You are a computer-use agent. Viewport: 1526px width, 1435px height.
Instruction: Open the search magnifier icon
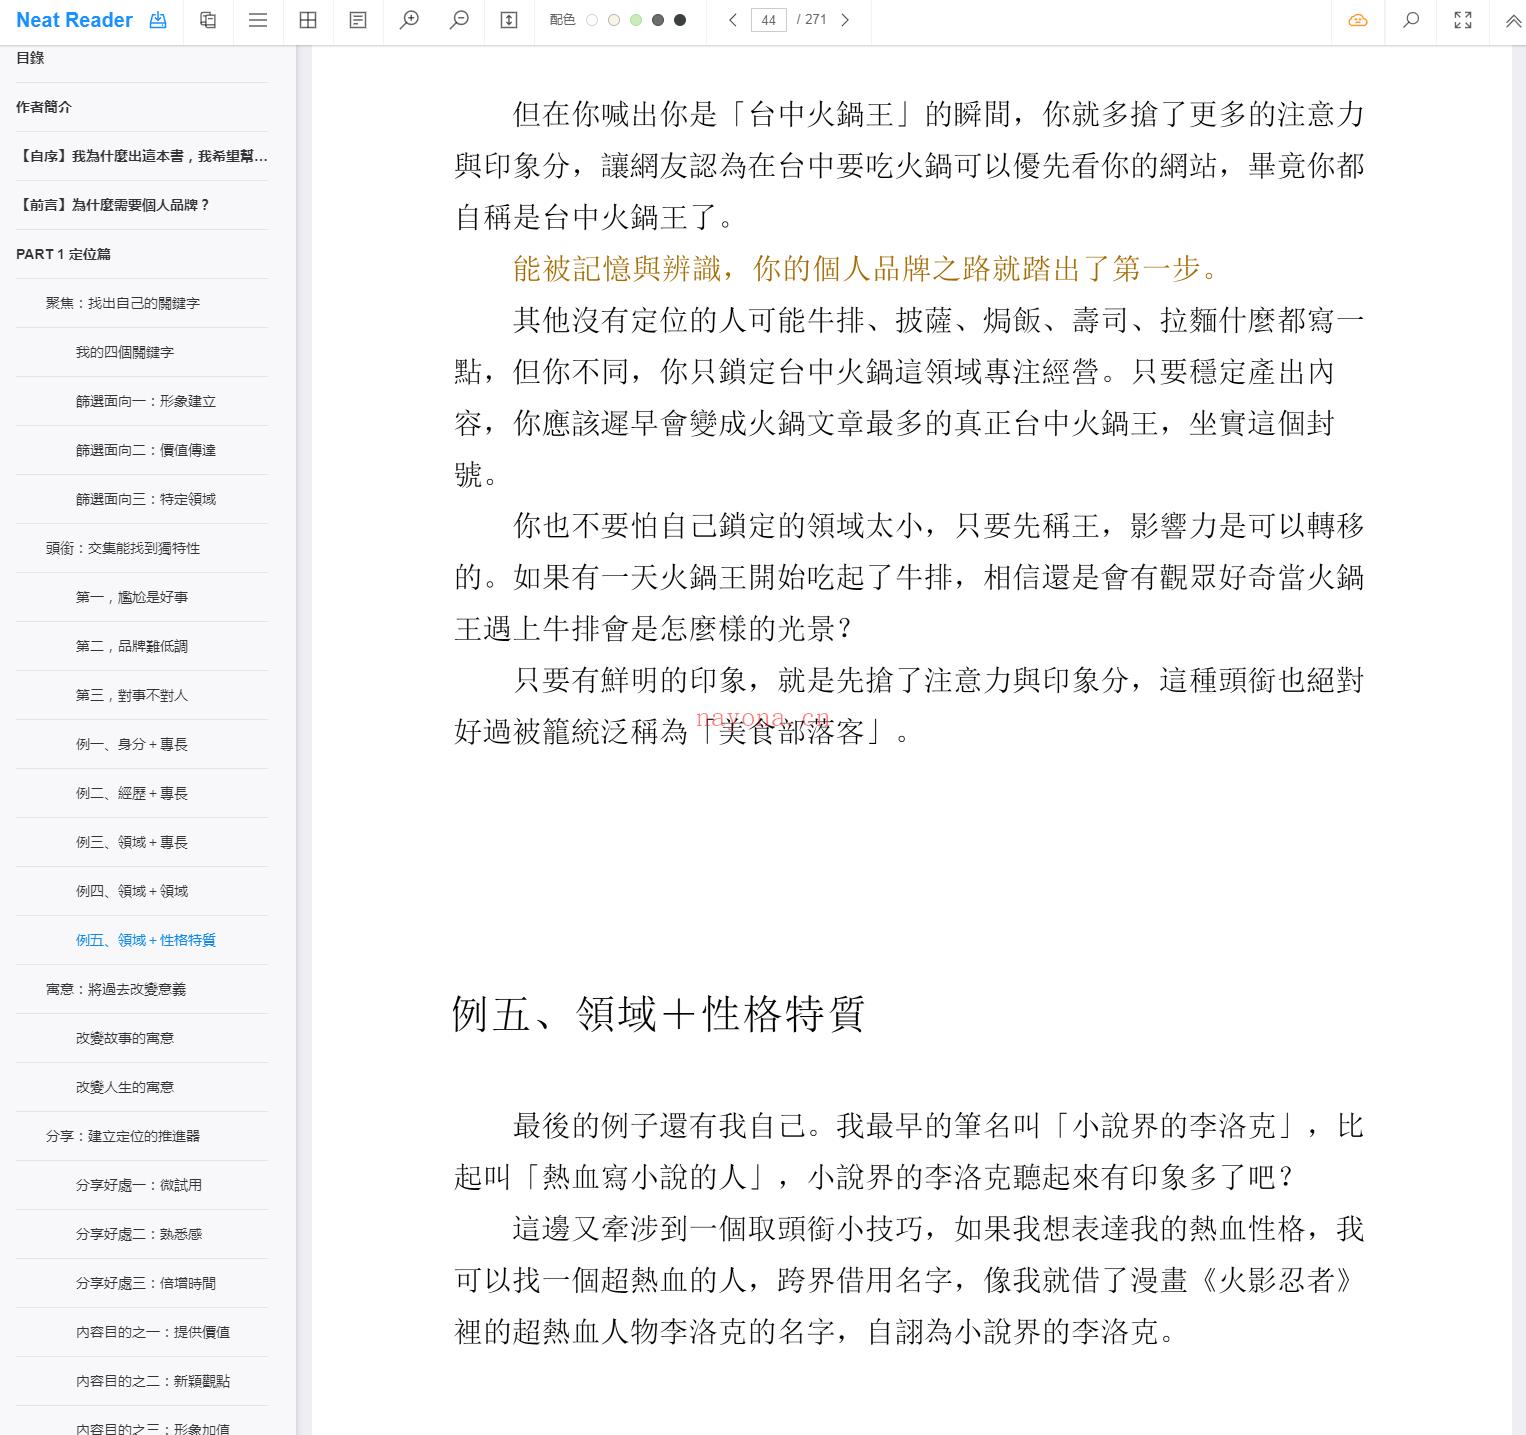point(1411,20)
